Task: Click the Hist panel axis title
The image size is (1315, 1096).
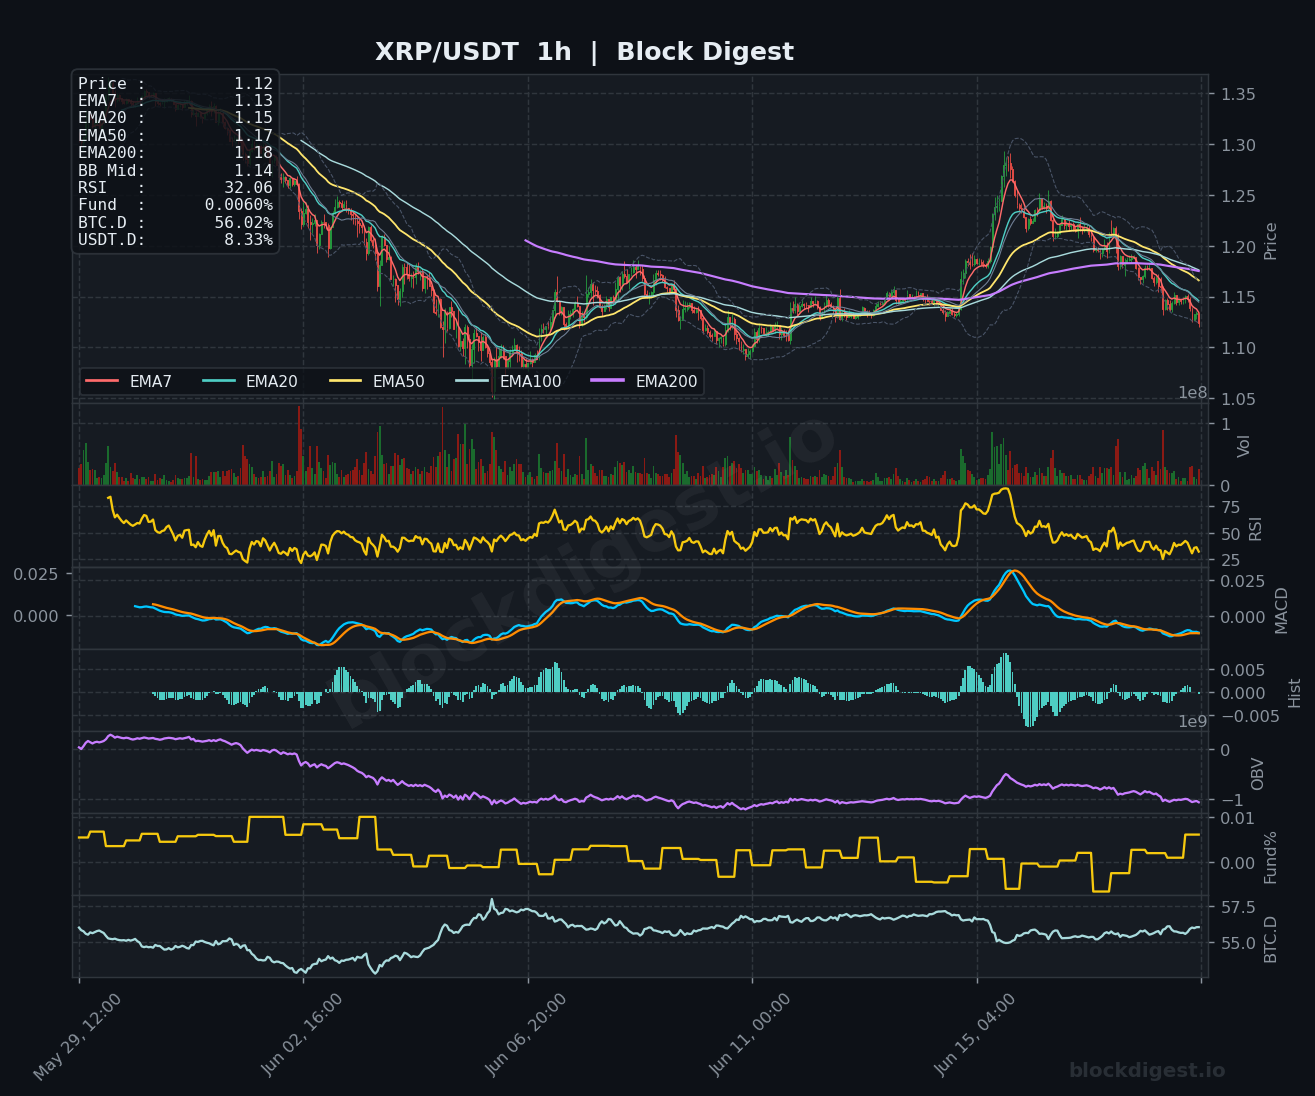Action: (1295, 693)
